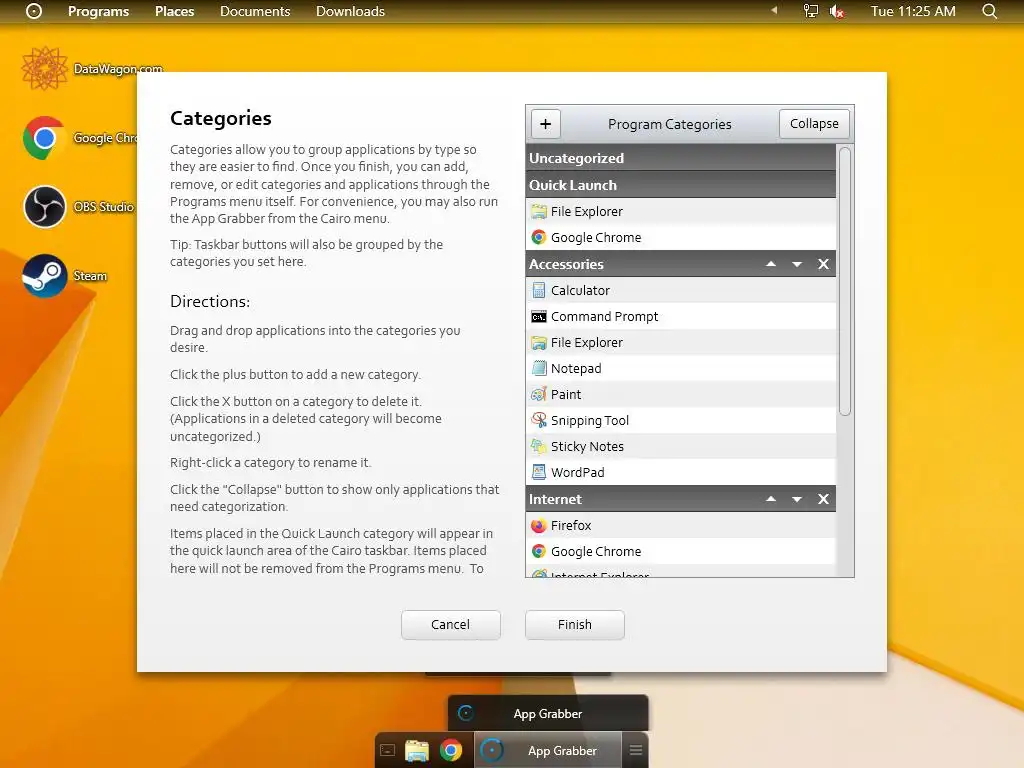This screenshot has height=768, width=1024.
Task: Select Sticky Notes in the list
Action: click(680, 446)
